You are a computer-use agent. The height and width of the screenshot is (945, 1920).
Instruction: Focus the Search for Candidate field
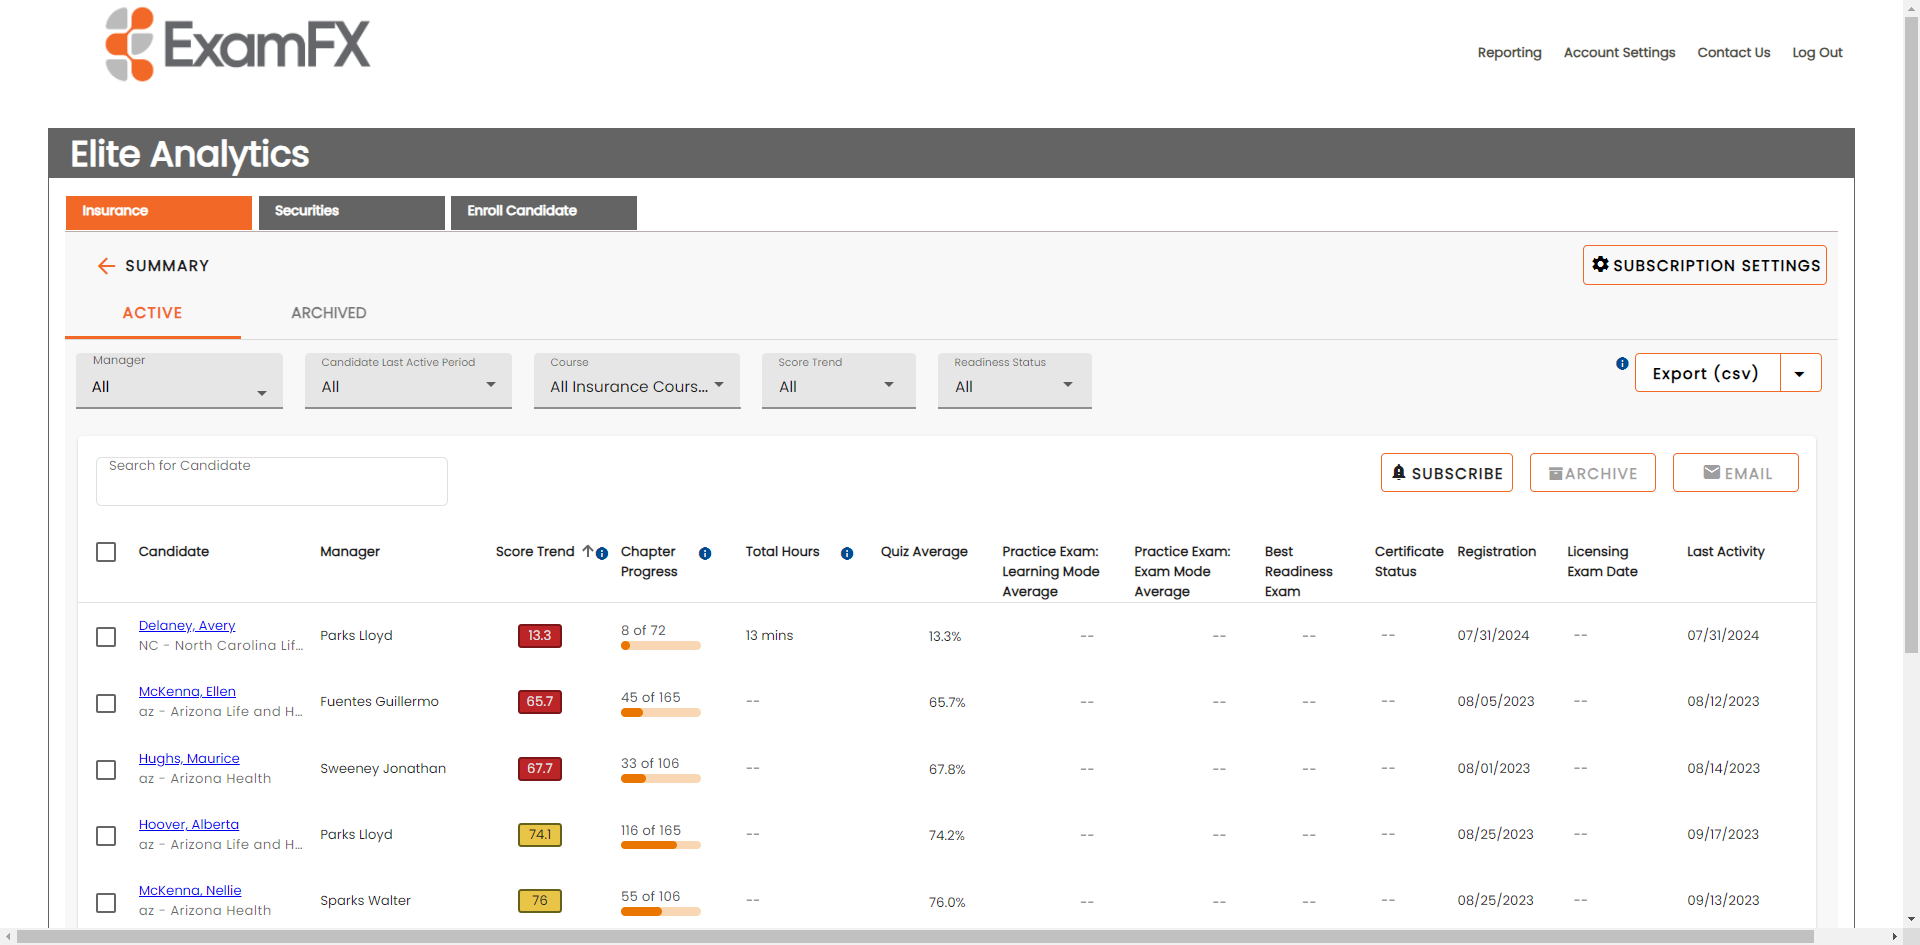(x=271, y=482)
